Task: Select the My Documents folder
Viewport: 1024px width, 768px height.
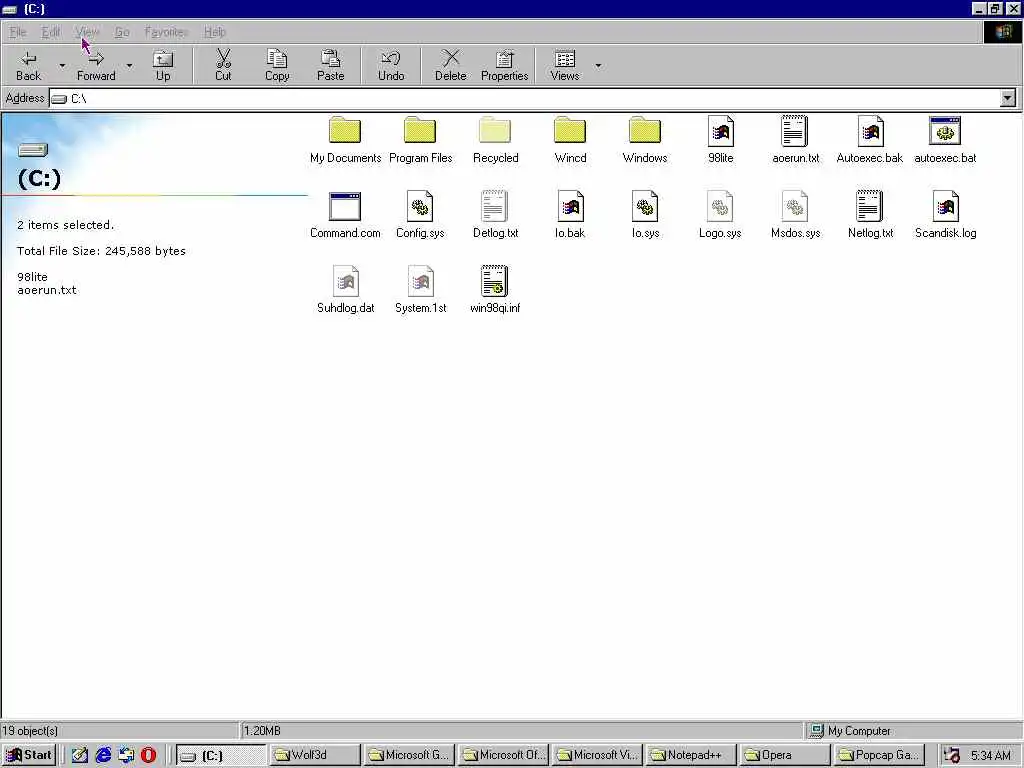Action: tap(345, 140)
